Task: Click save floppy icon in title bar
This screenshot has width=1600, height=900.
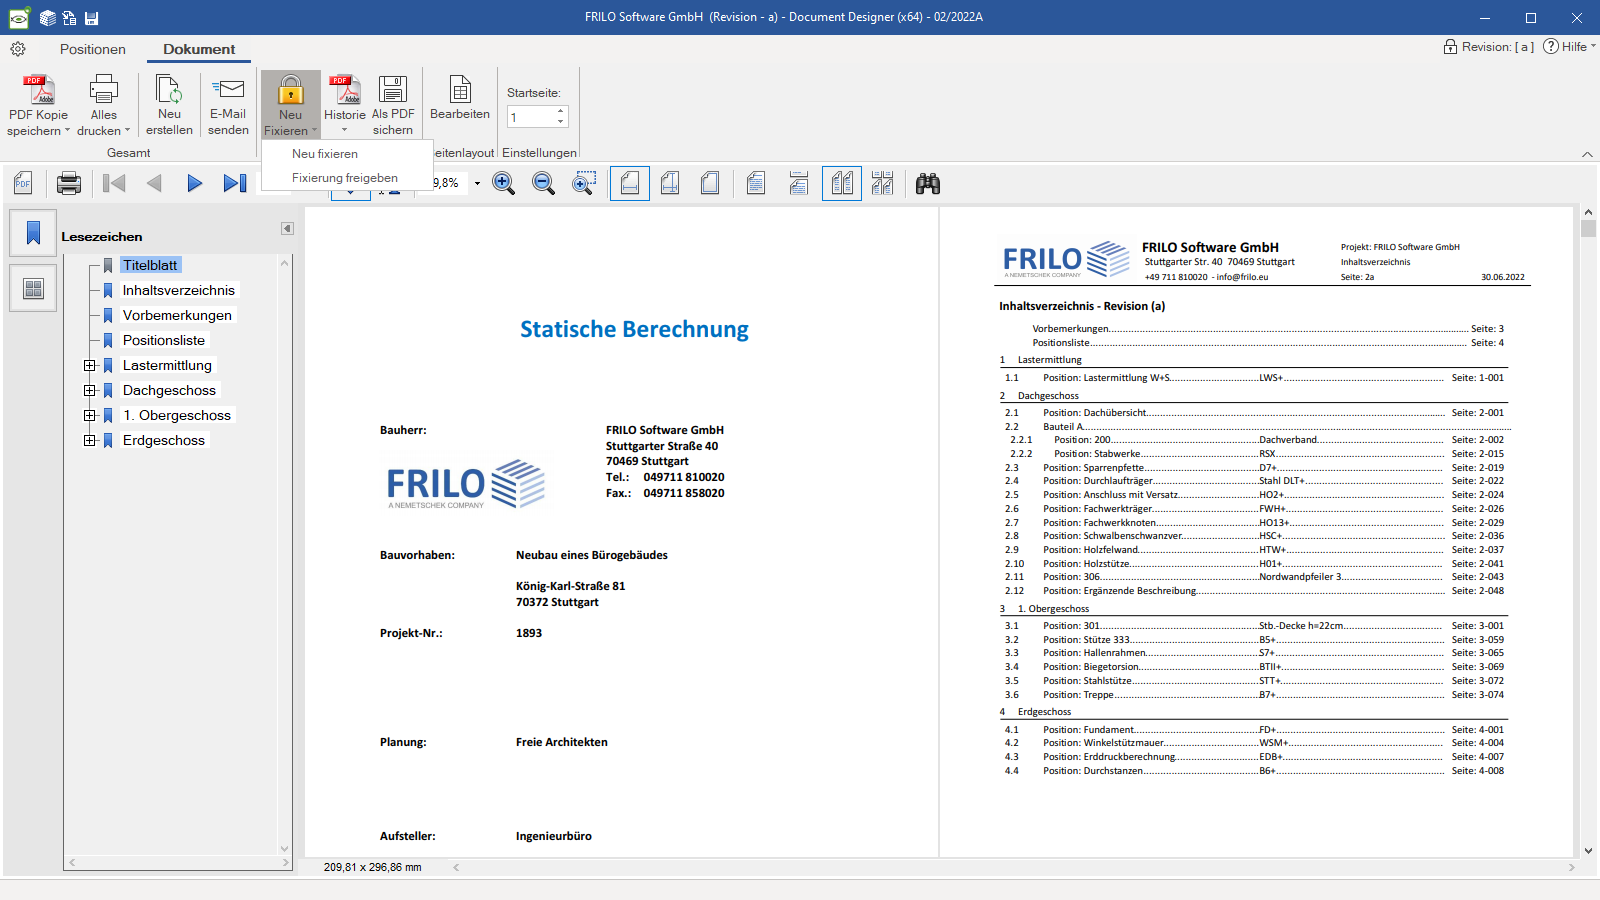Action: pyautogui.click(x=92, y=18)
